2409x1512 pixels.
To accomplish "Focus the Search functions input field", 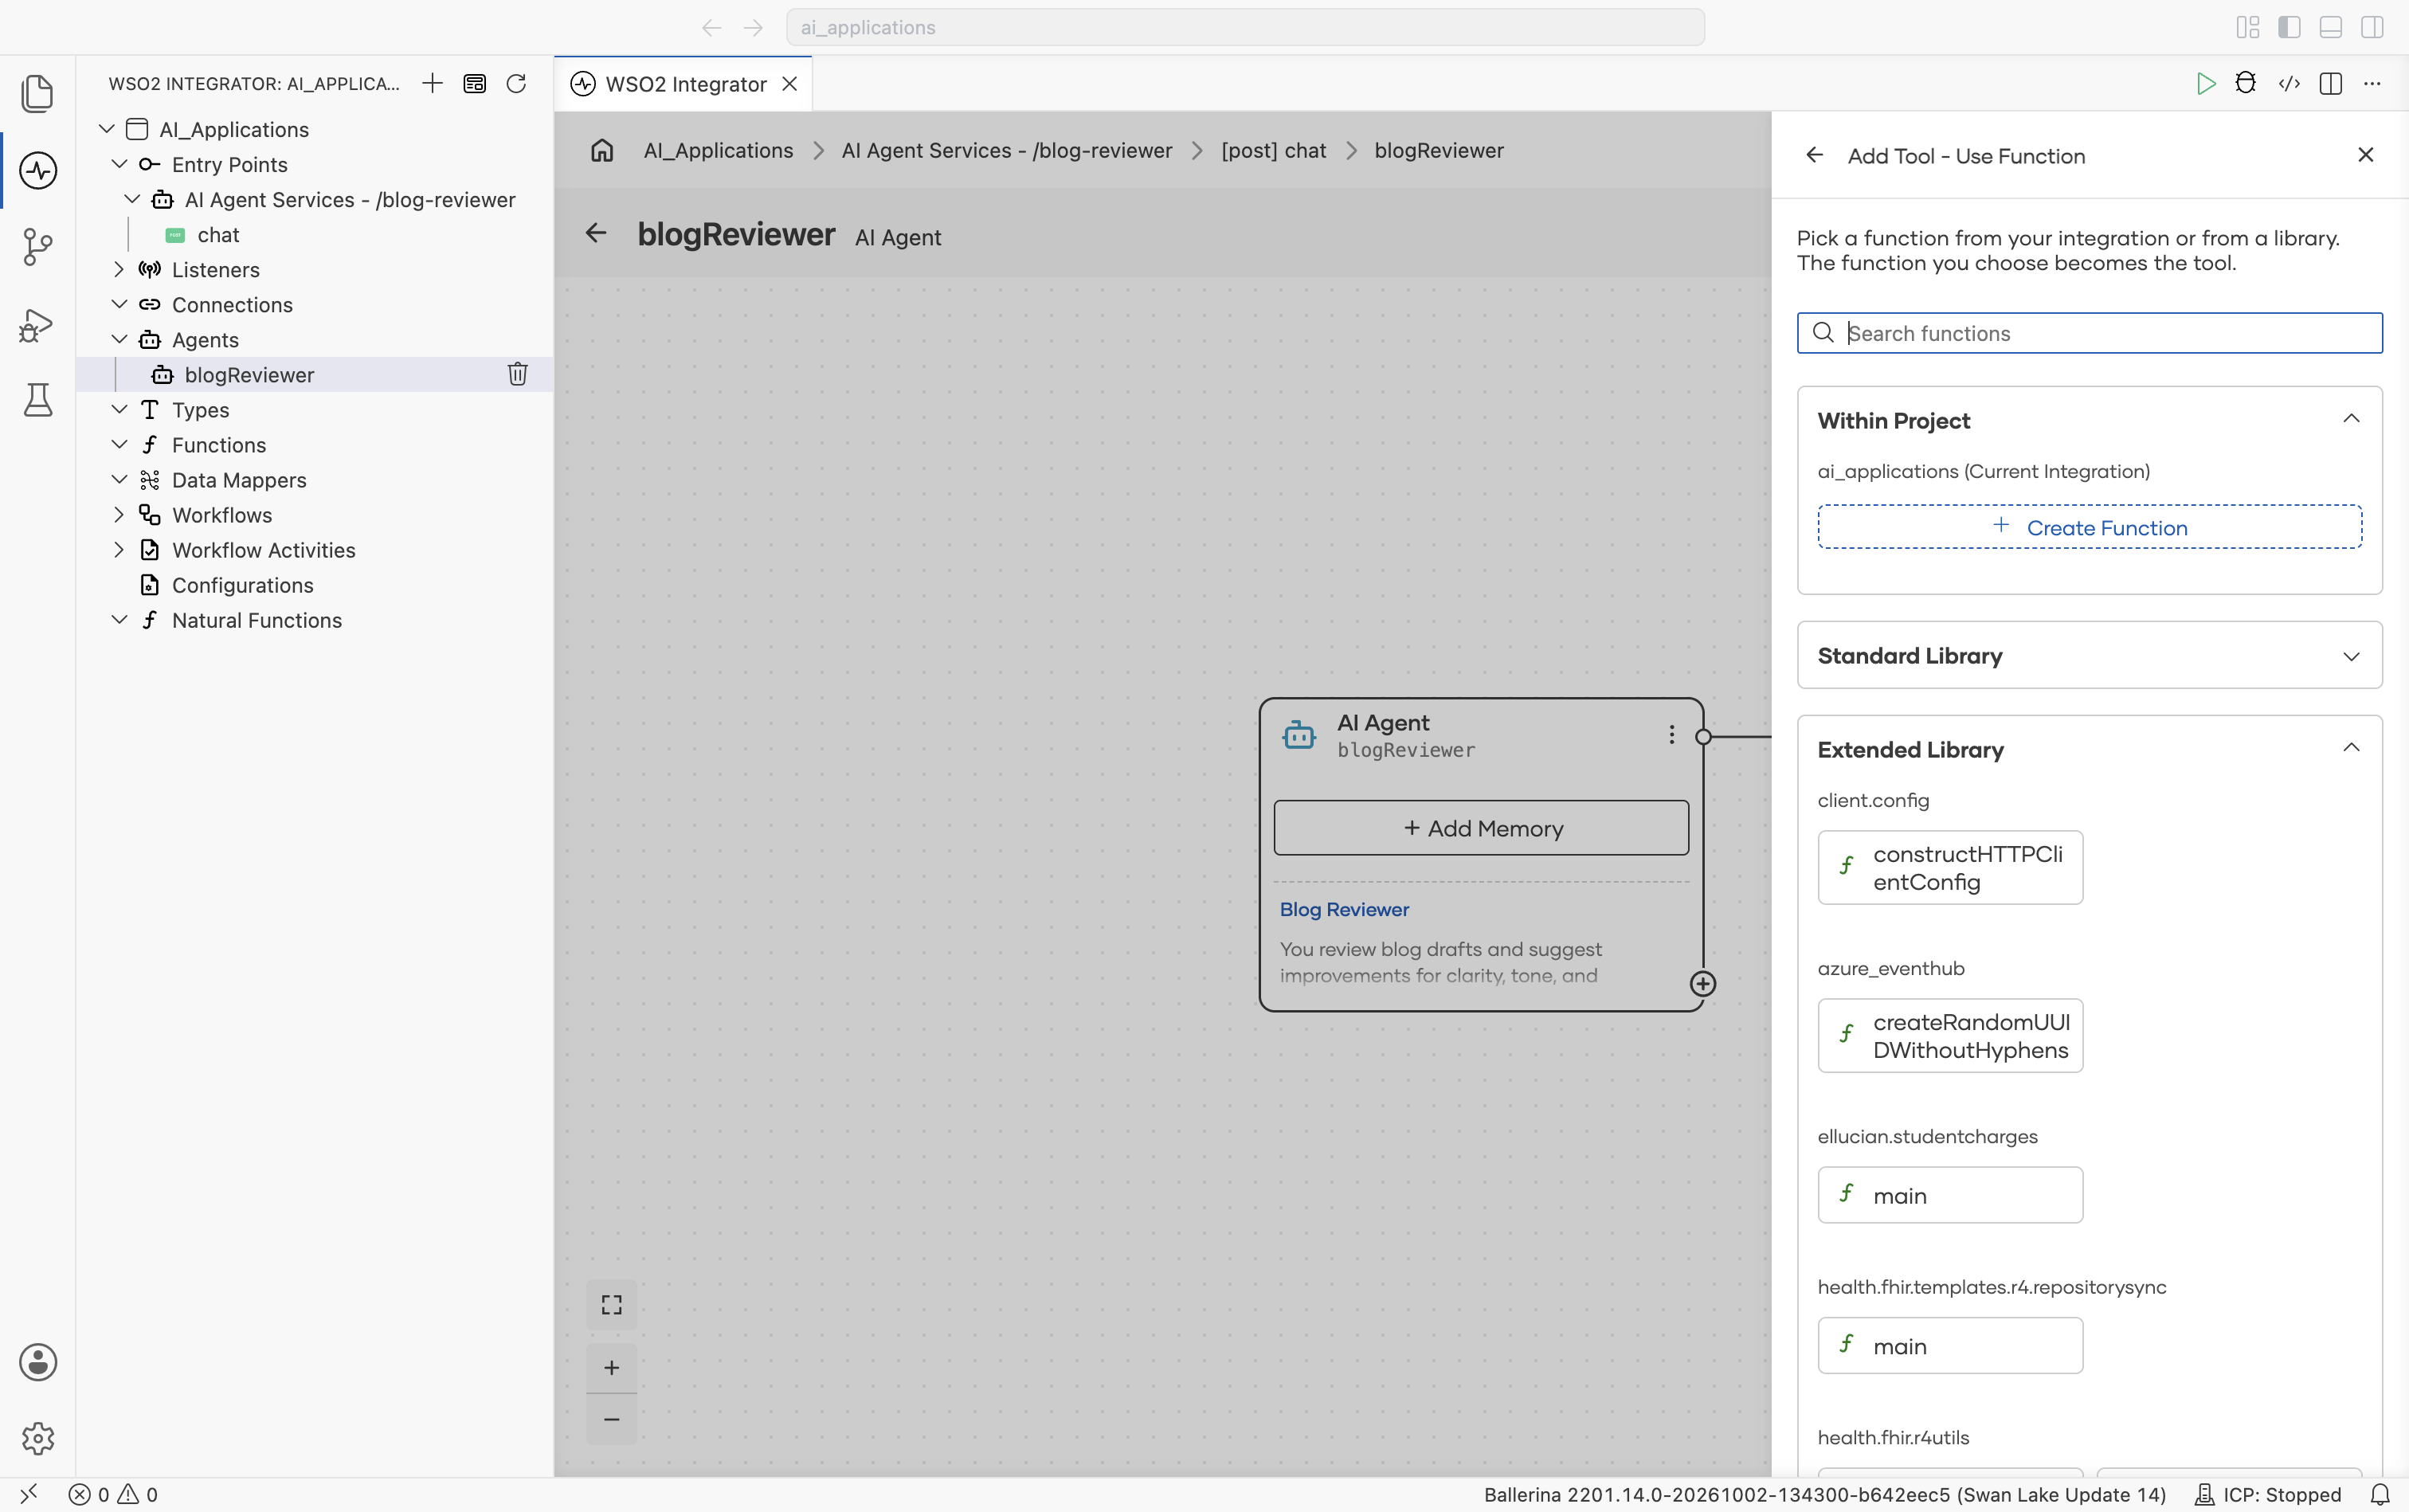I will (2089, 333).
